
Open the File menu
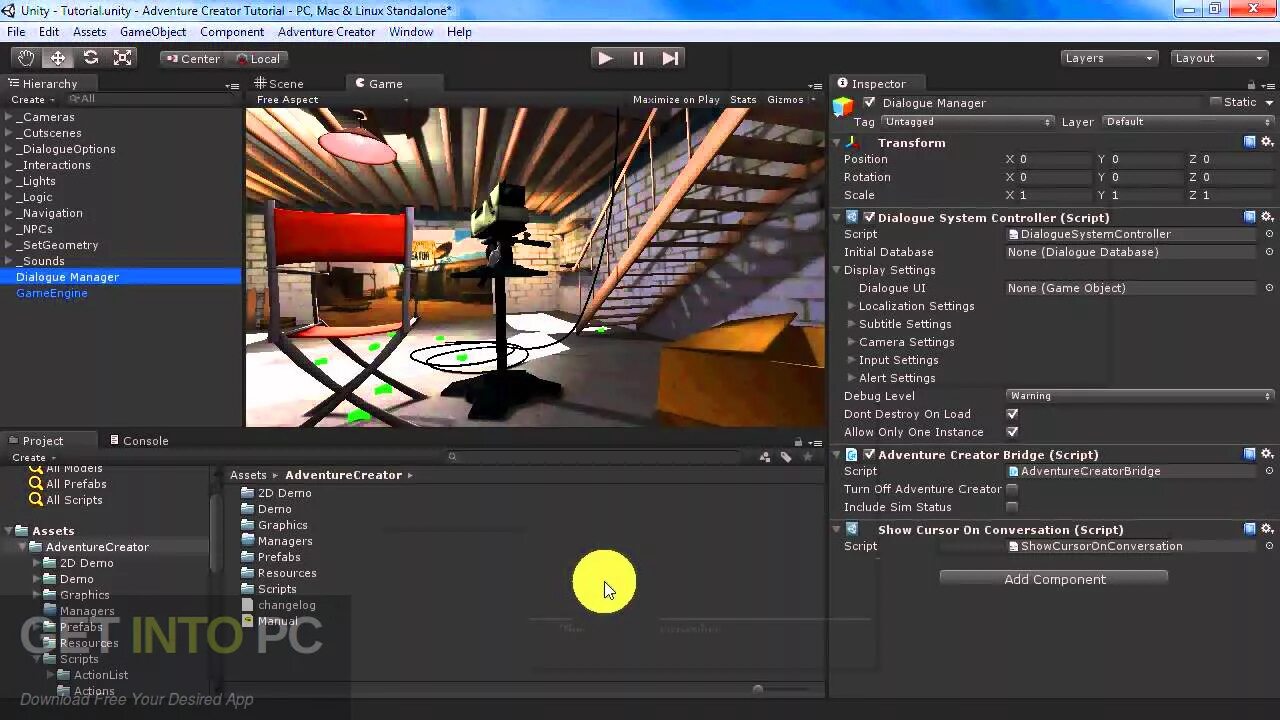(16, 32)
